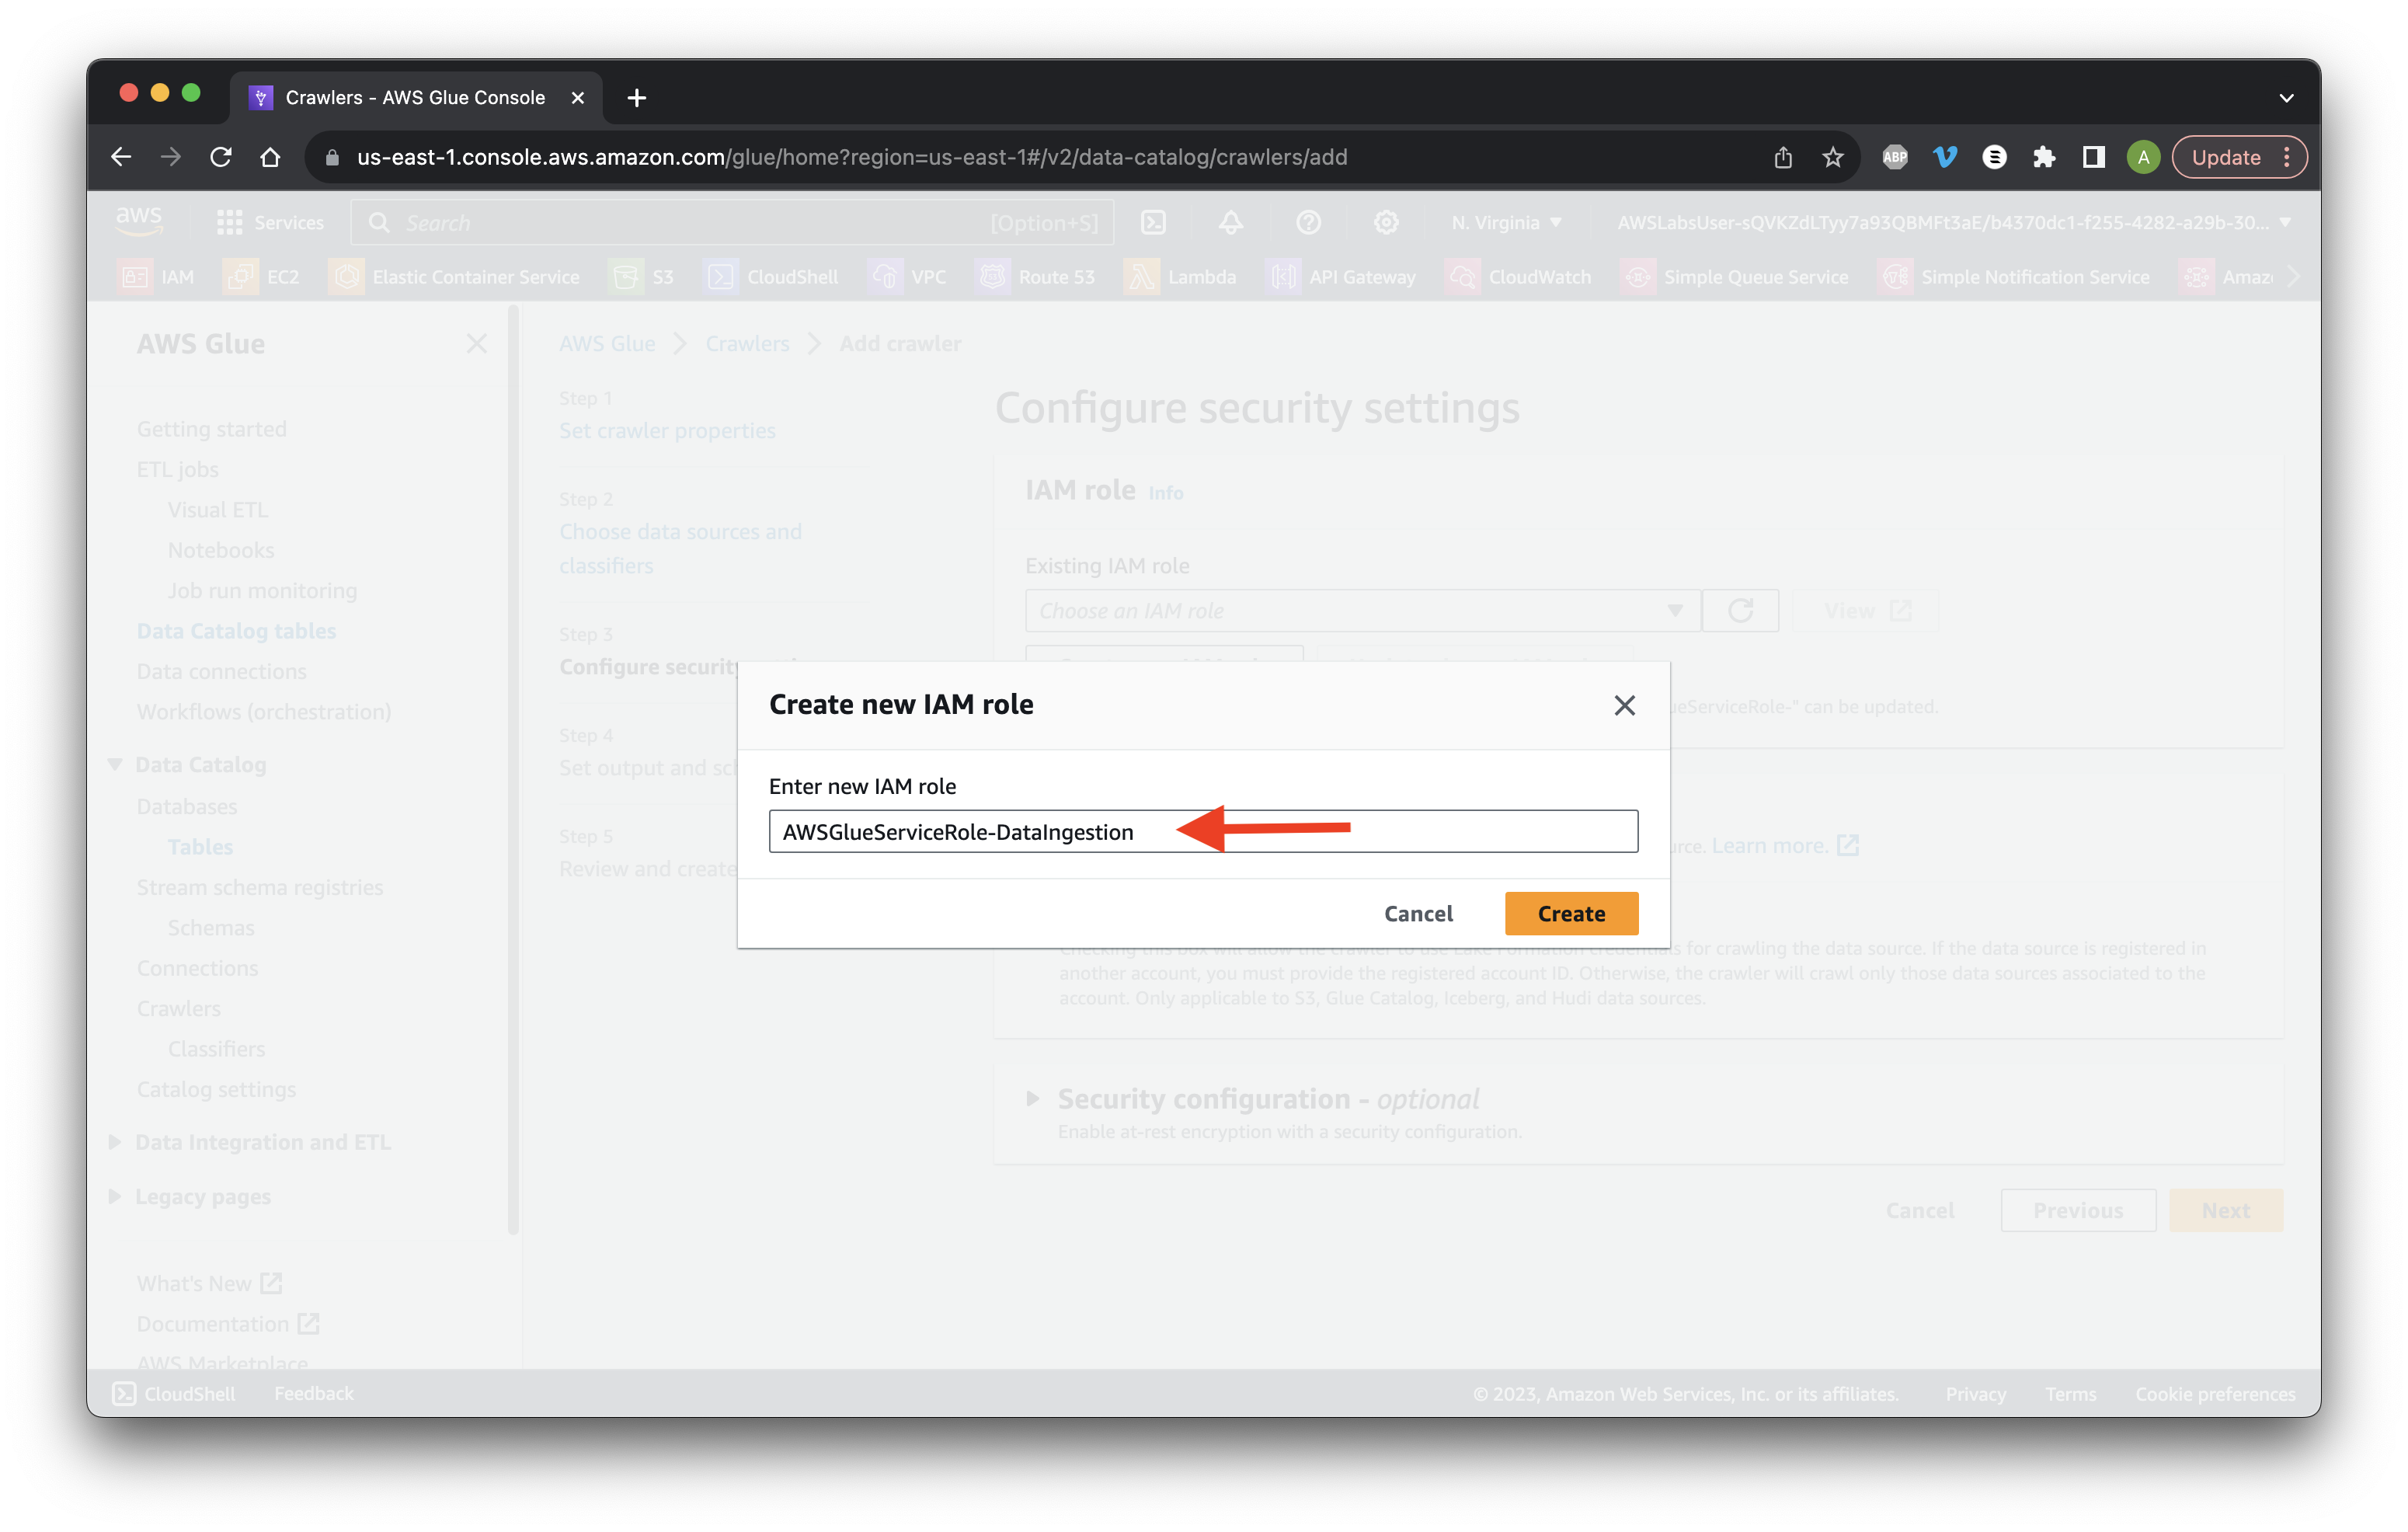The width and height of the screenshot is (2408, 1532).
Task: Open the N. Virginia region dropdown
Action: pos(1507,222)
